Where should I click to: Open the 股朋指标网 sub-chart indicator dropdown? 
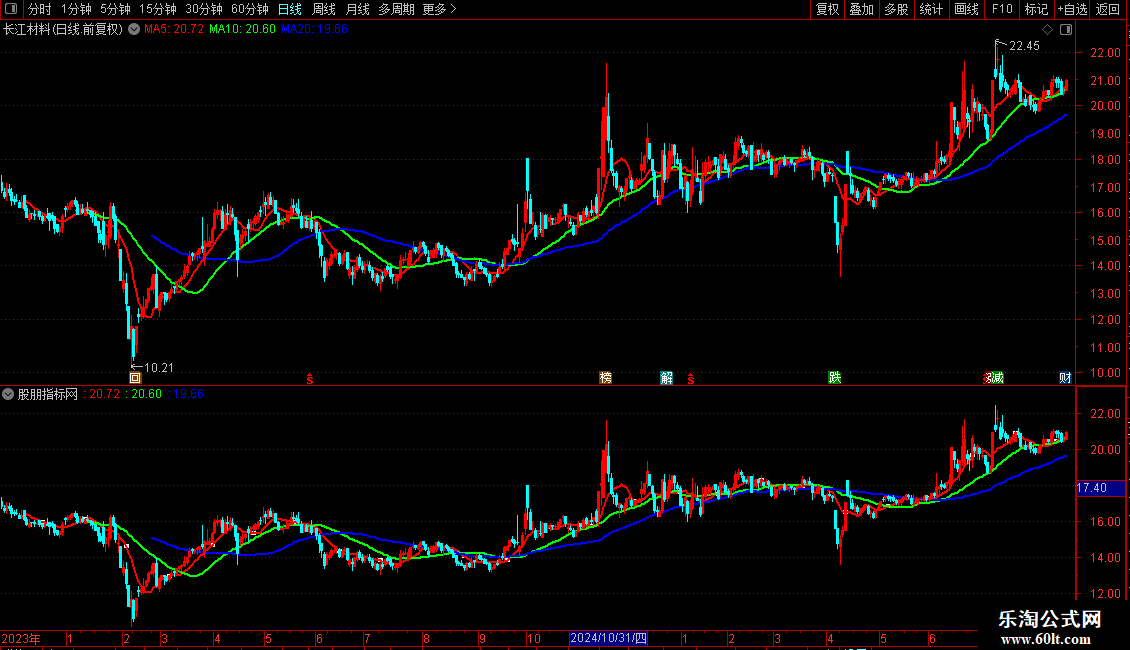pos(8,394)
